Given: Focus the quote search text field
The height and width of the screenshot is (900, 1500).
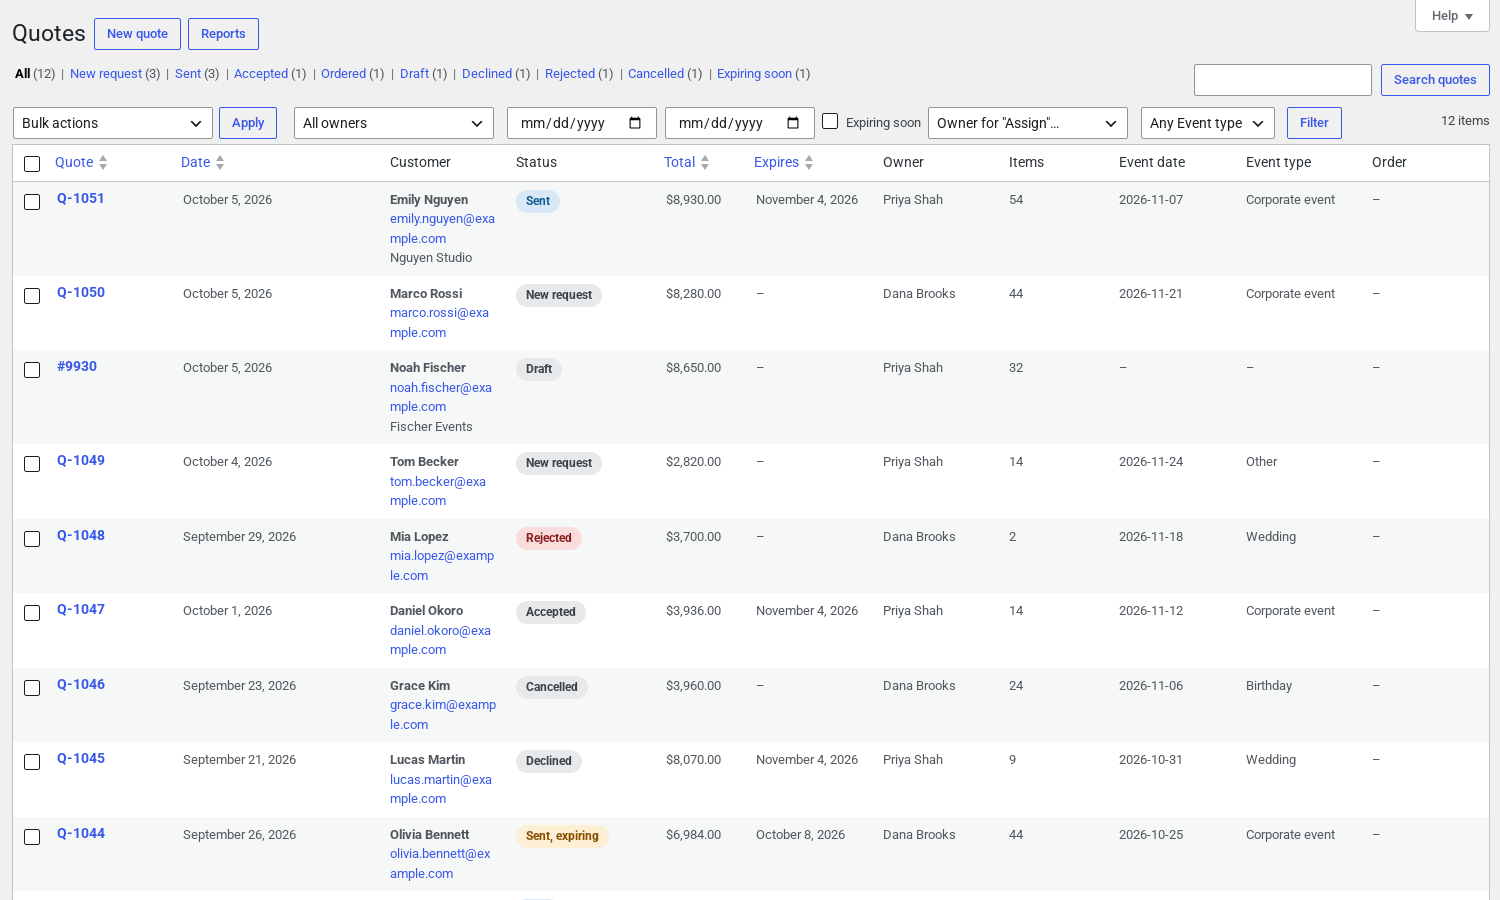Looking at the screenshot, I should [x=1283, y=80].
